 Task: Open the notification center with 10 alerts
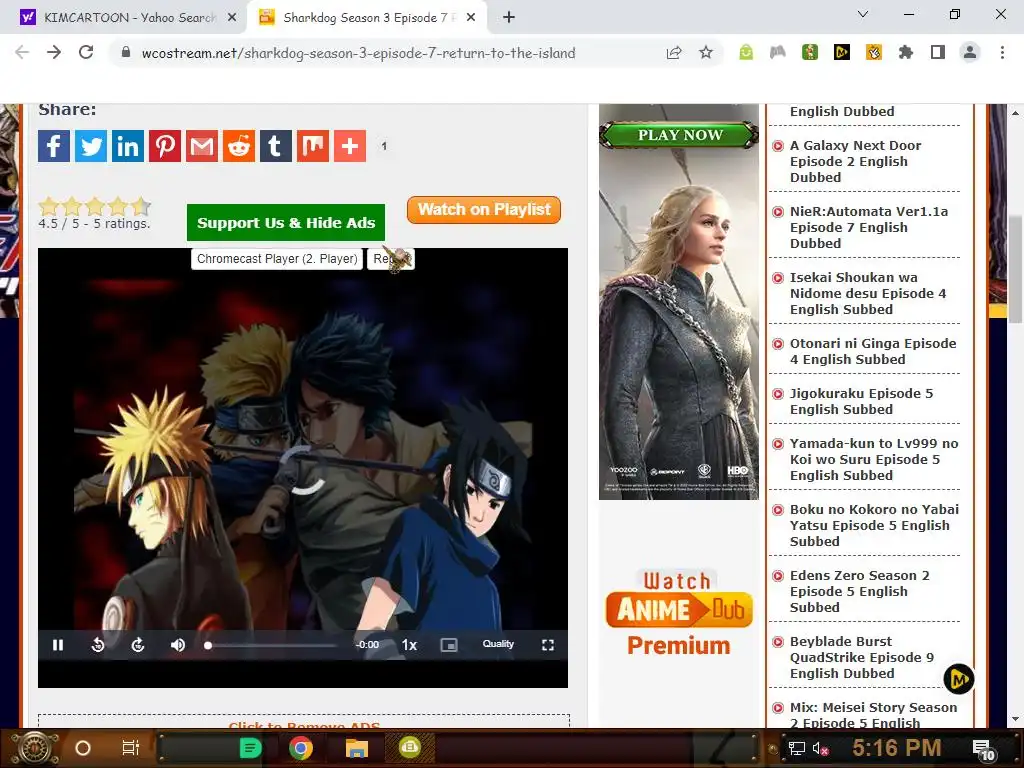[x=984, y=750]
